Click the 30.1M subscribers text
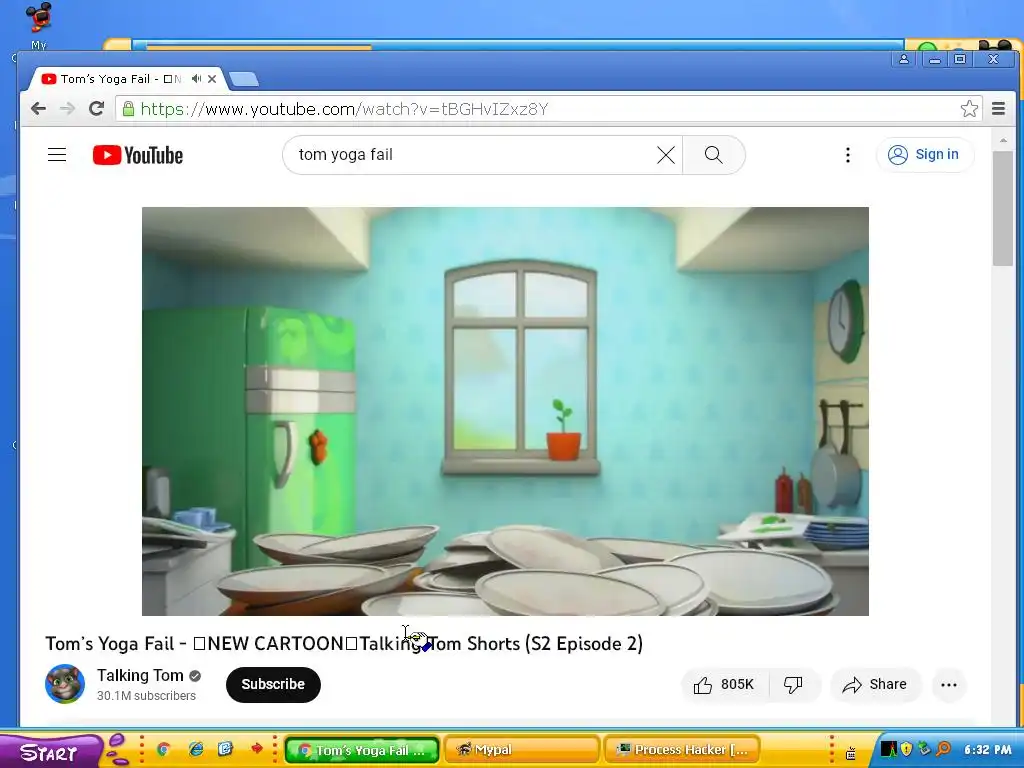 146,696
